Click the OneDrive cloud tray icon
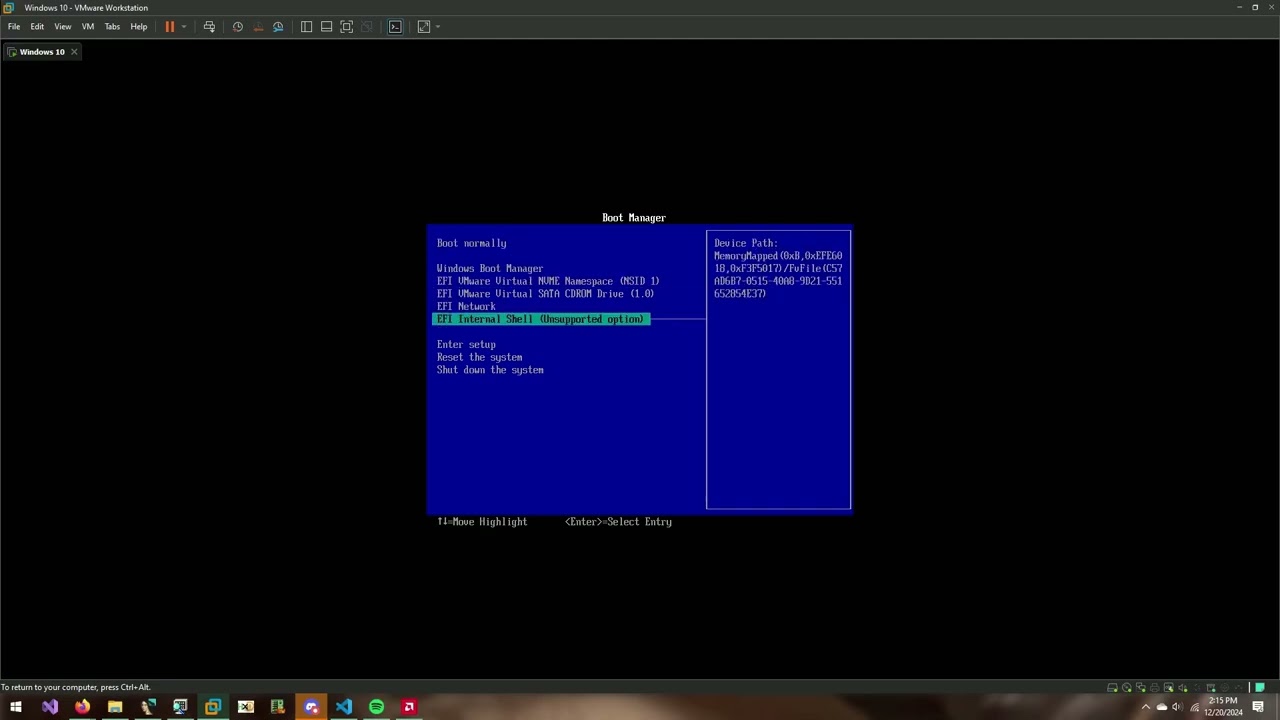 (x=1162, y=707)
